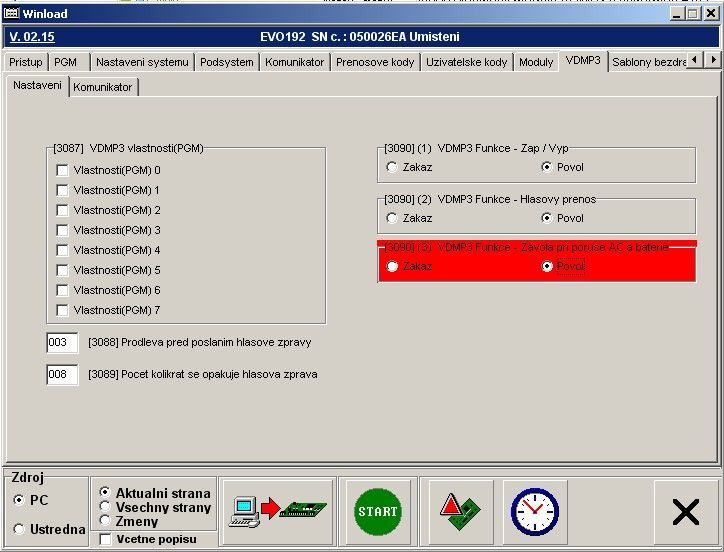Open the clock settings icon
Screen dimensions: 724x552
[x=534, y=511]
